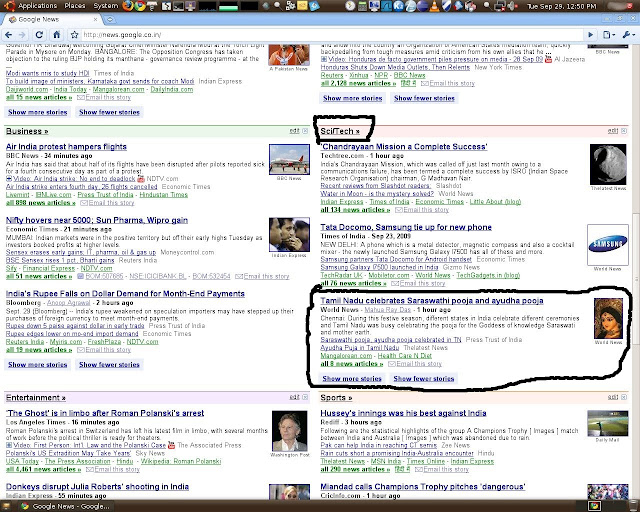
Task: Open the Places menu
Action: tap(75, 5)
